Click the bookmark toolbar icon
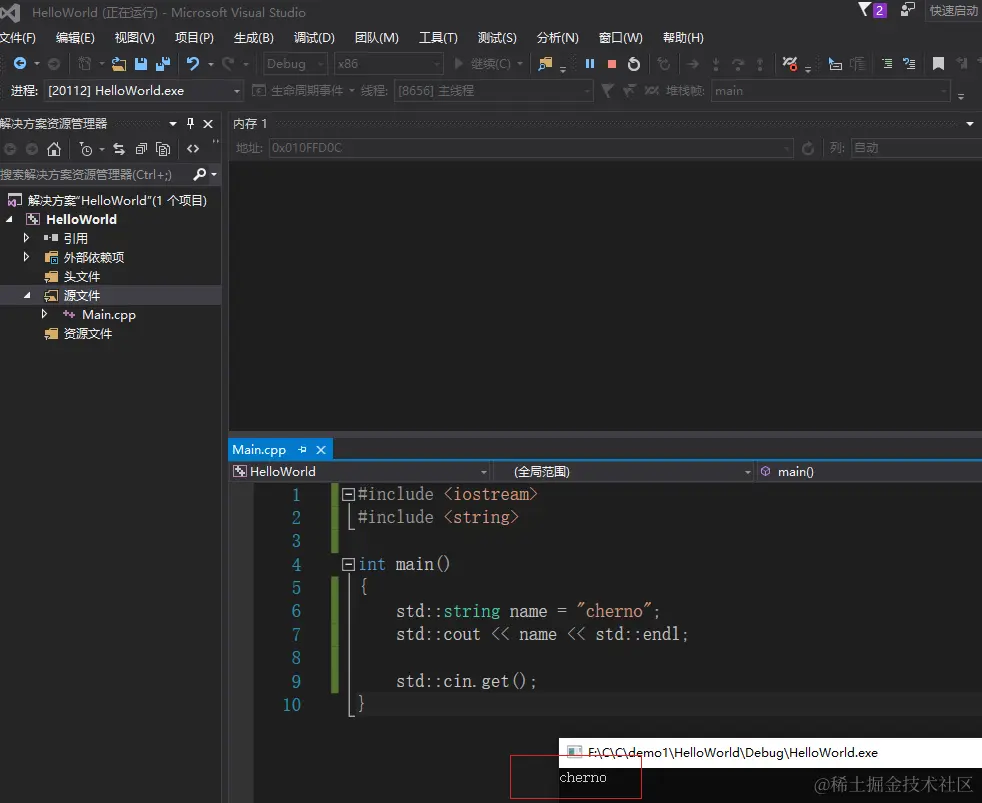 pos(938,64)
